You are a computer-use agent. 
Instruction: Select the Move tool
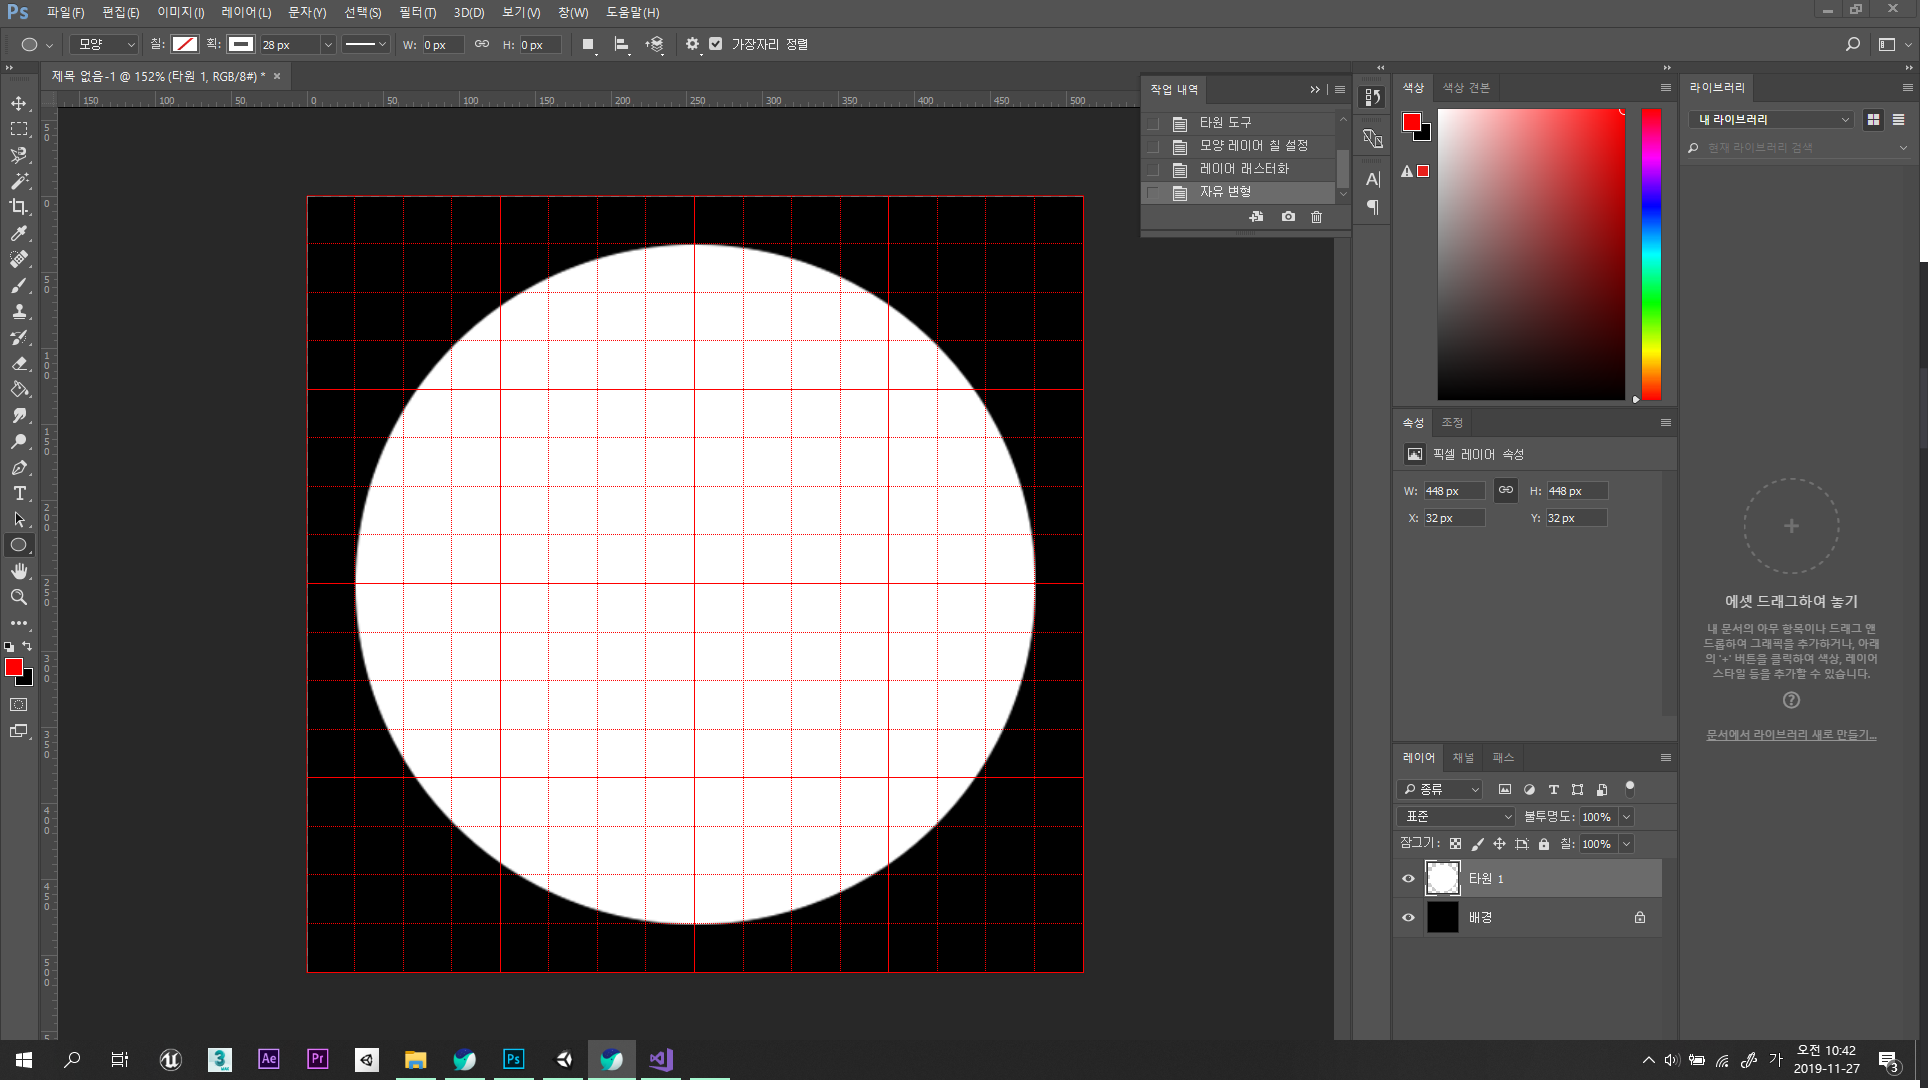point(19,103)
